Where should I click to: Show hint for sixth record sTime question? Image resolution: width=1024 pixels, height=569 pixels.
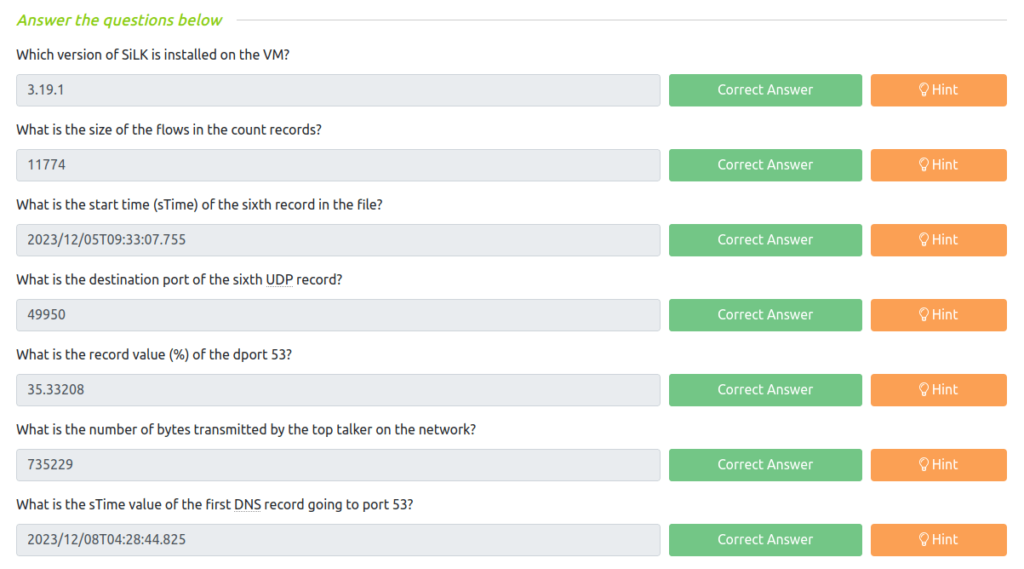click(938, 240)
